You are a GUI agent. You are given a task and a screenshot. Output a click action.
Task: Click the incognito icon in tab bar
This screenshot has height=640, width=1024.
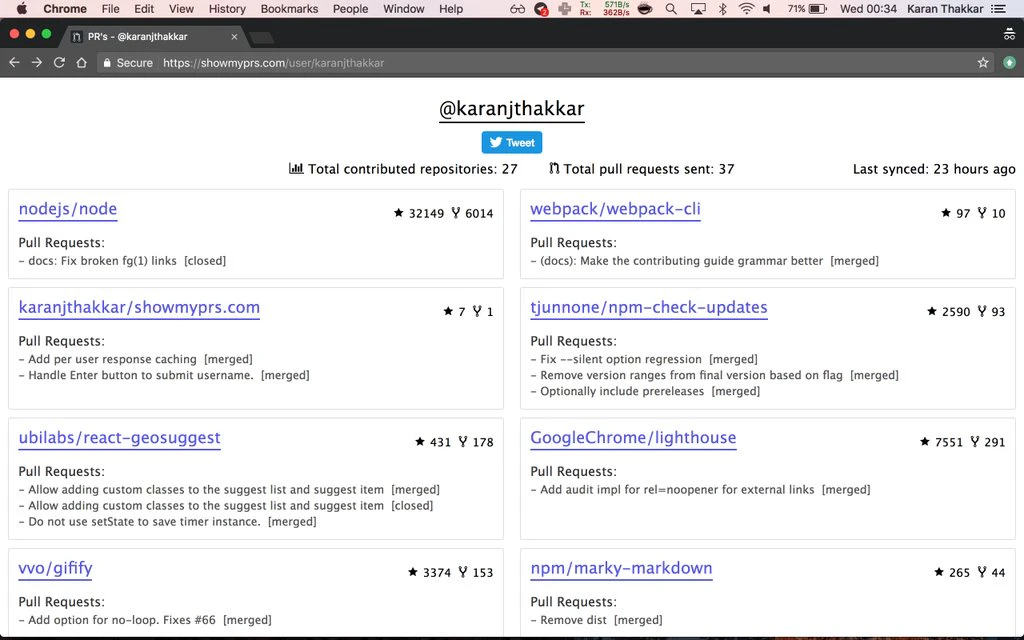1009,35
